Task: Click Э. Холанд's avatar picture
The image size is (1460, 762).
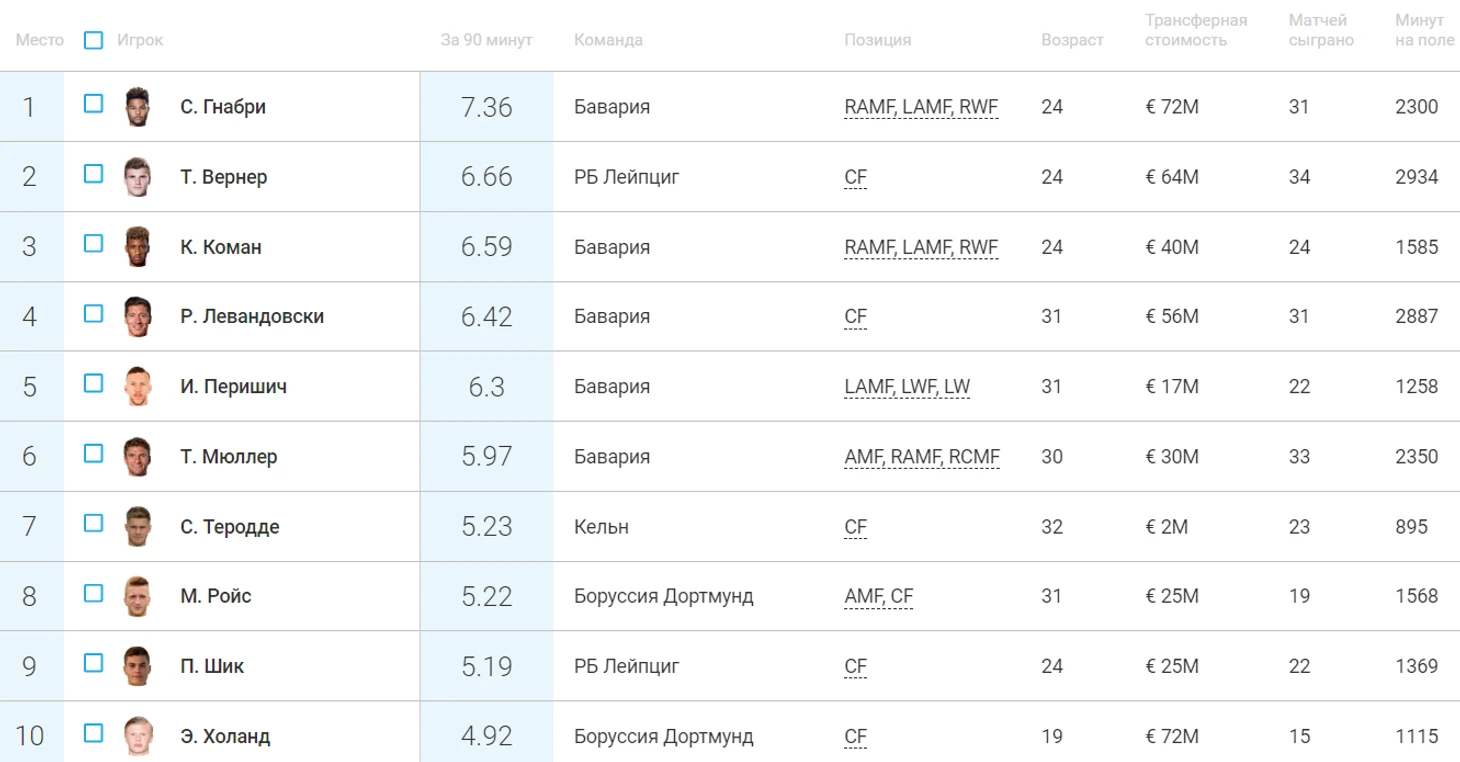Action: point(137,737)
